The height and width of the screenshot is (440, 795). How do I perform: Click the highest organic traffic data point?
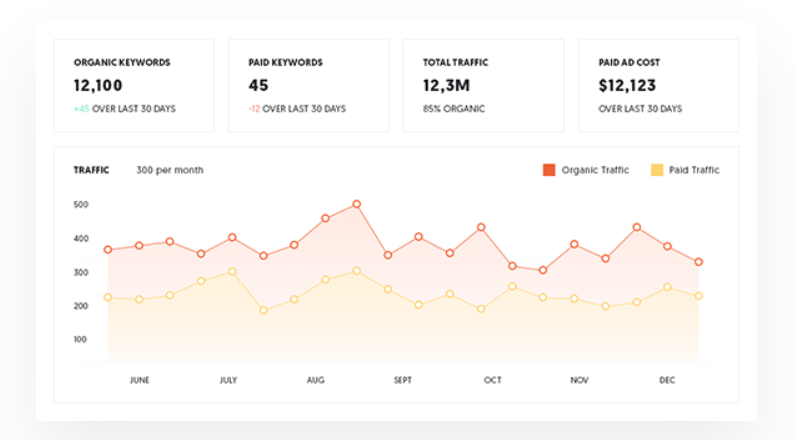[x=356, y=204]
